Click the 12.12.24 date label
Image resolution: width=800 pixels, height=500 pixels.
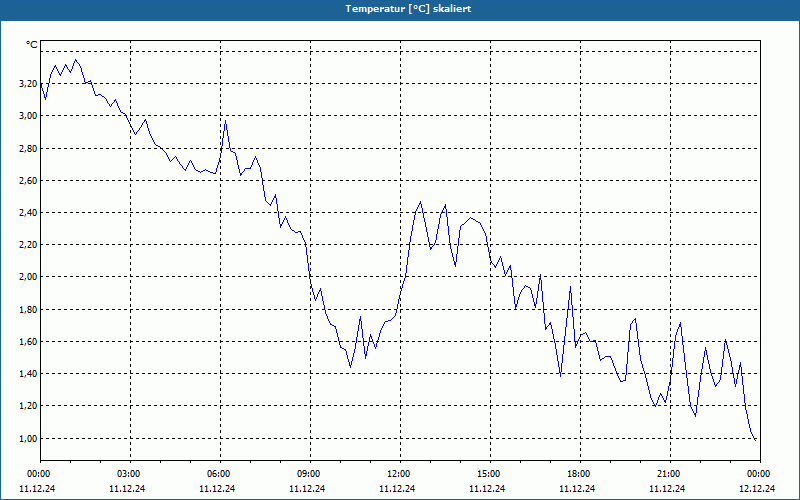coord(757,488)
